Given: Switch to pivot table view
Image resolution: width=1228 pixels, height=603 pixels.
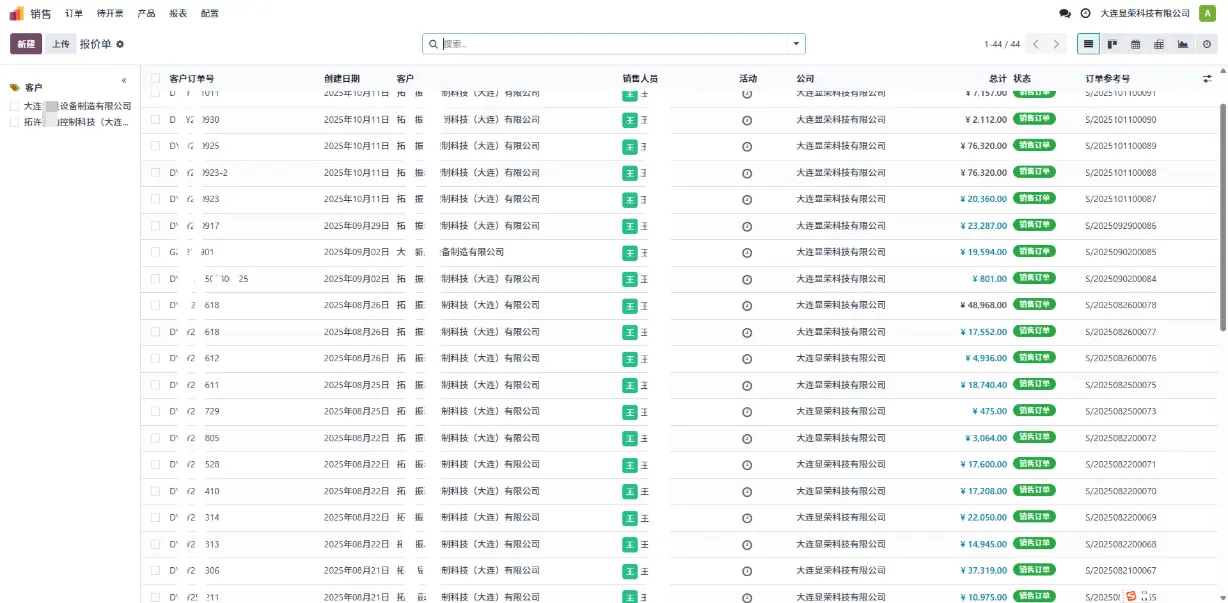Looking at the screenshot, I should coord(1159,44).
